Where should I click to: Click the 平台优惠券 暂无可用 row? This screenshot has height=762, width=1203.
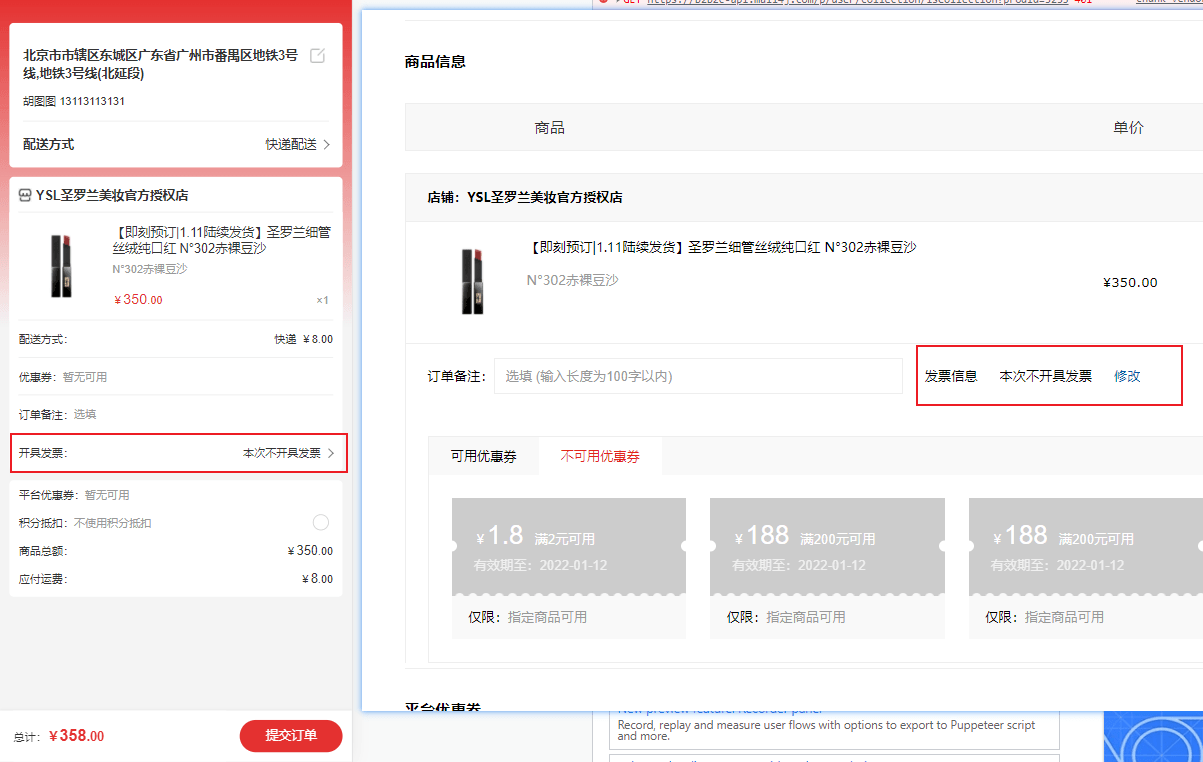(178, 495)
